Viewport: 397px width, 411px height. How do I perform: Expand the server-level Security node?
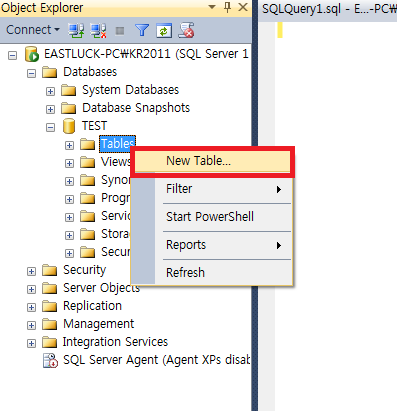[x=31, y=271]
